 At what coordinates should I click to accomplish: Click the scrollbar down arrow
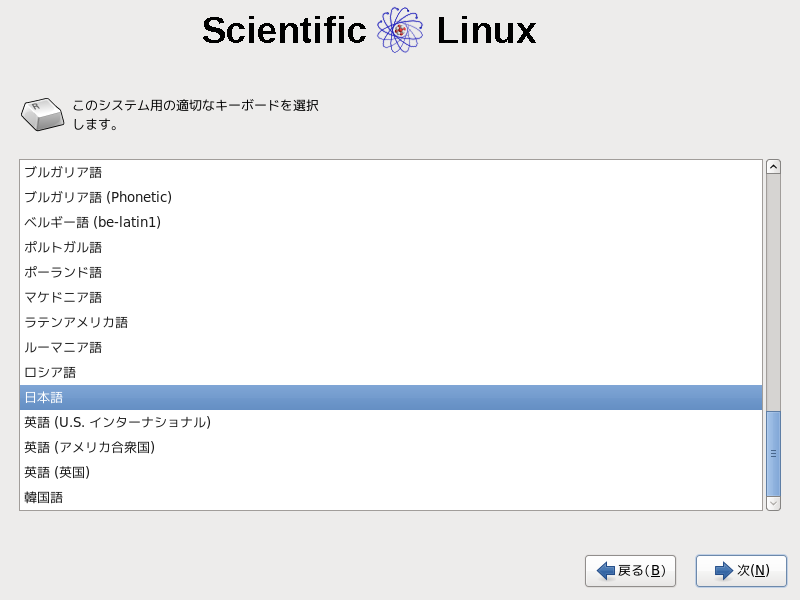coord(773,503)
